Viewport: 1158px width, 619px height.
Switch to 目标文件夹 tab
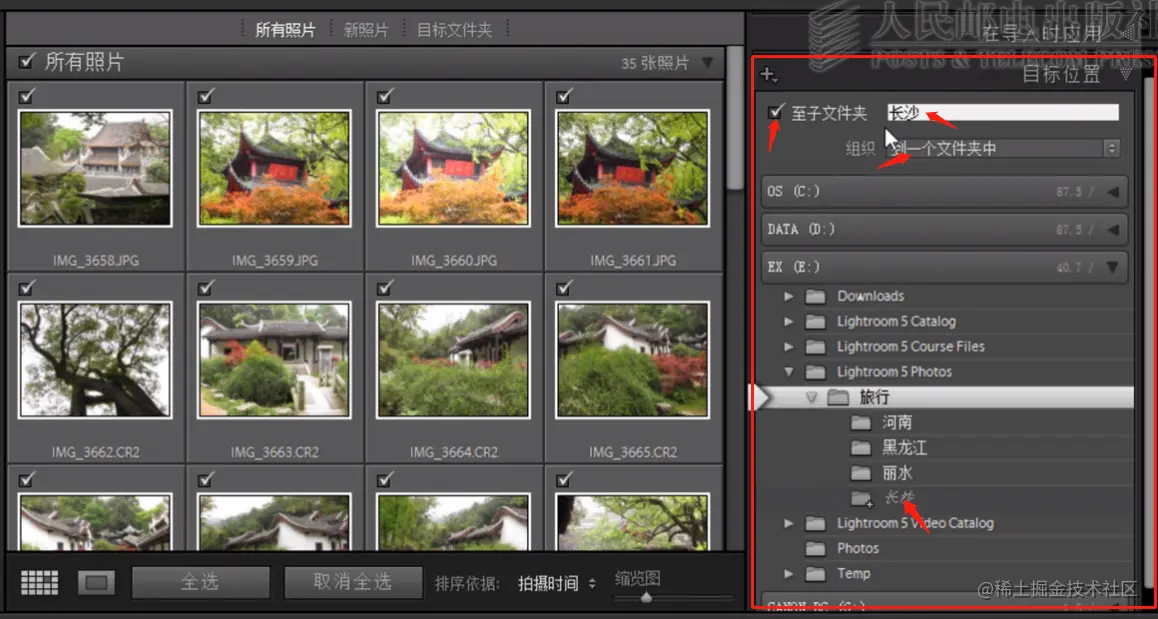point(454,30)
